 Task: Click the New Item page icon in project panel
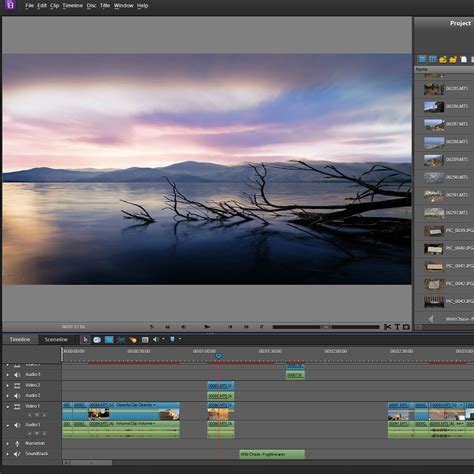[x=463, y=59]
